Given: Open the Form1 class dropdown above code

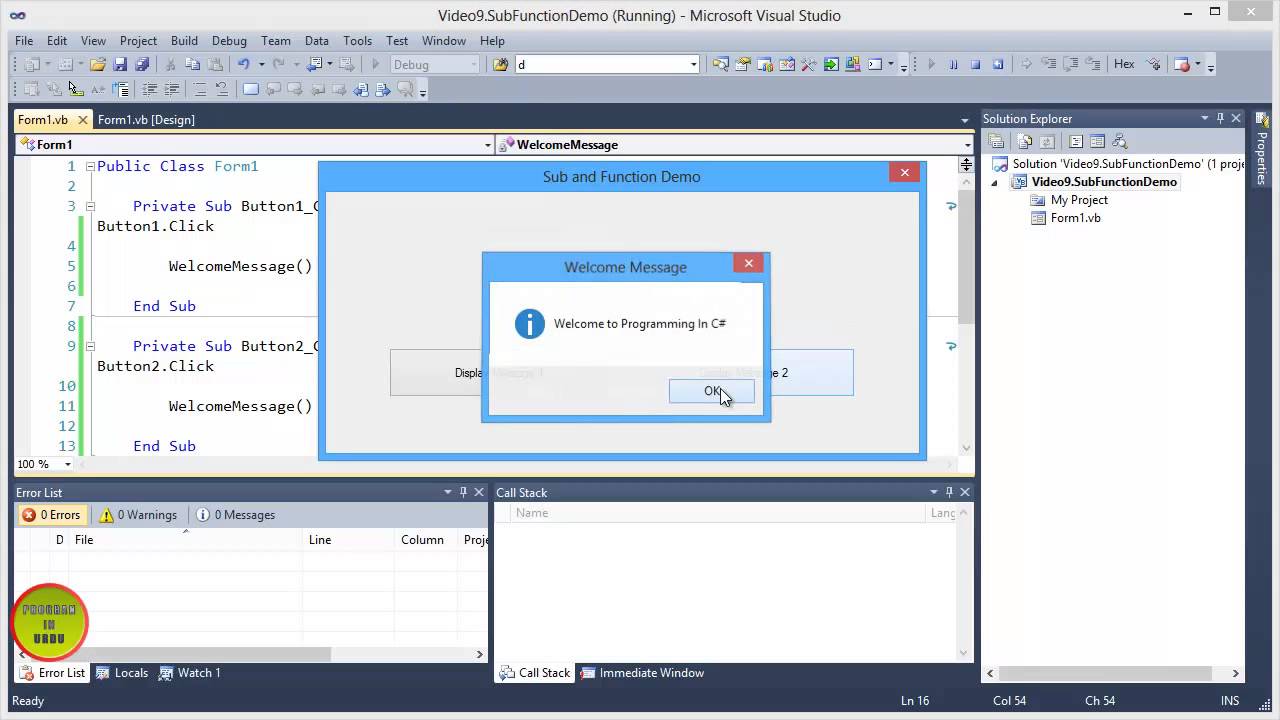Looking at the screenshot, I should (488, 145).
